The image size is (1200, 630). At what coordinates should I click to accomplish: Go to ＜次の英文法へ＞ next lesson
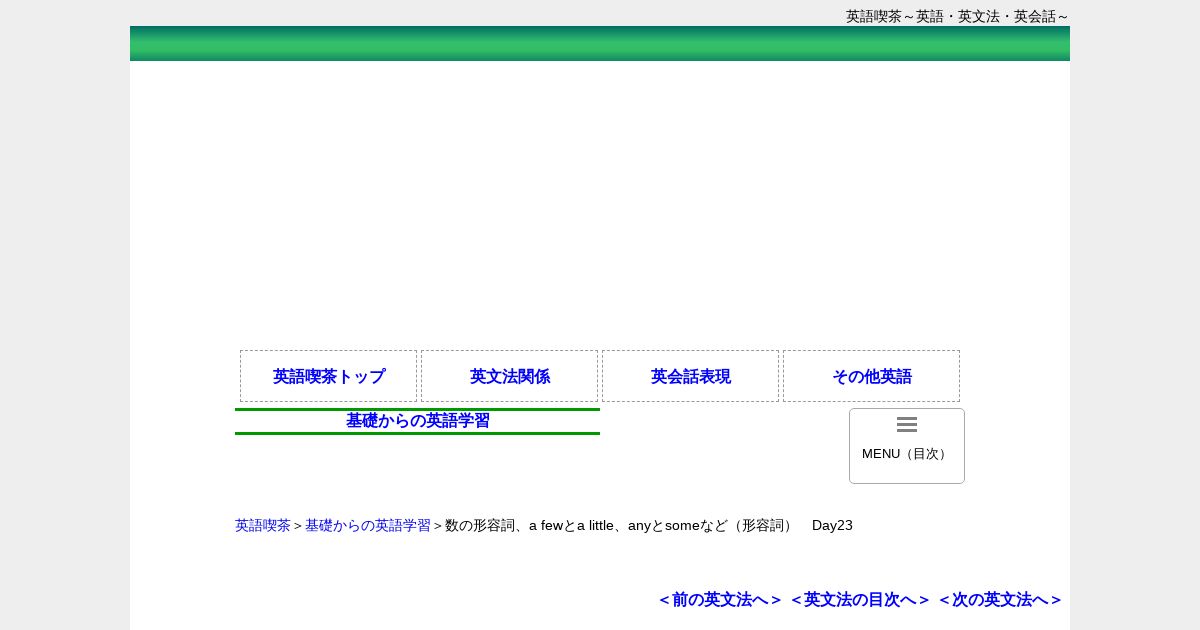click(1000, 600)
